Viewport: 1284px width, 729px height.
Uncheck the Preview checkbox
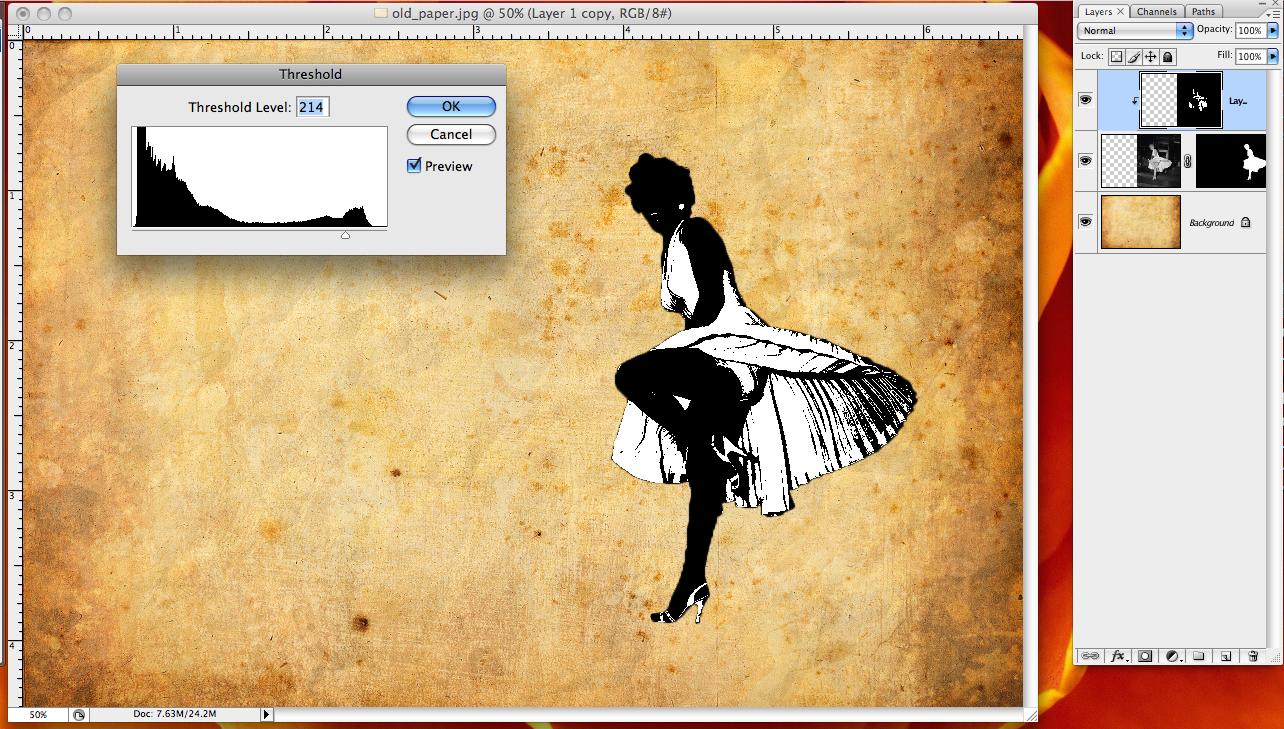(414, 166)
